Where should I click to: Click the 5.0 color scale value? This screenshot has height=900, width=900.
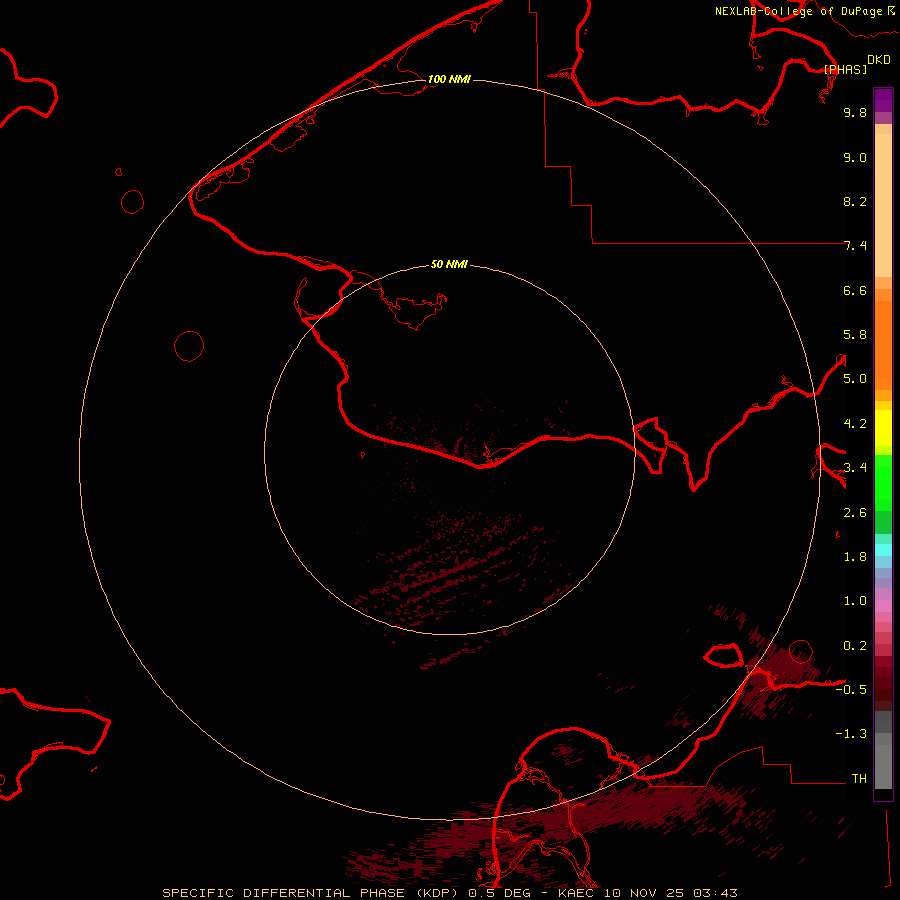click(x=855, y=379)
